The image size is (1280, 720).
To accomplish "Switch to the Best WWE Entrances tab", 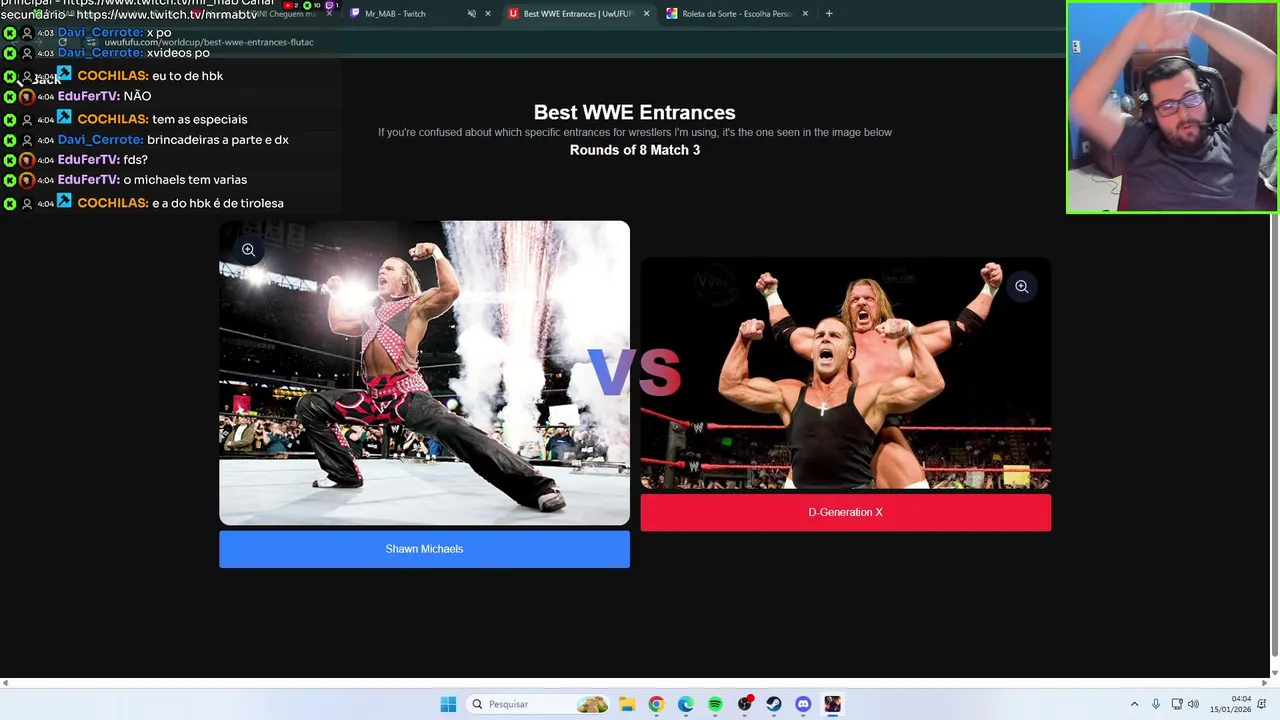I will coord(578,14).
